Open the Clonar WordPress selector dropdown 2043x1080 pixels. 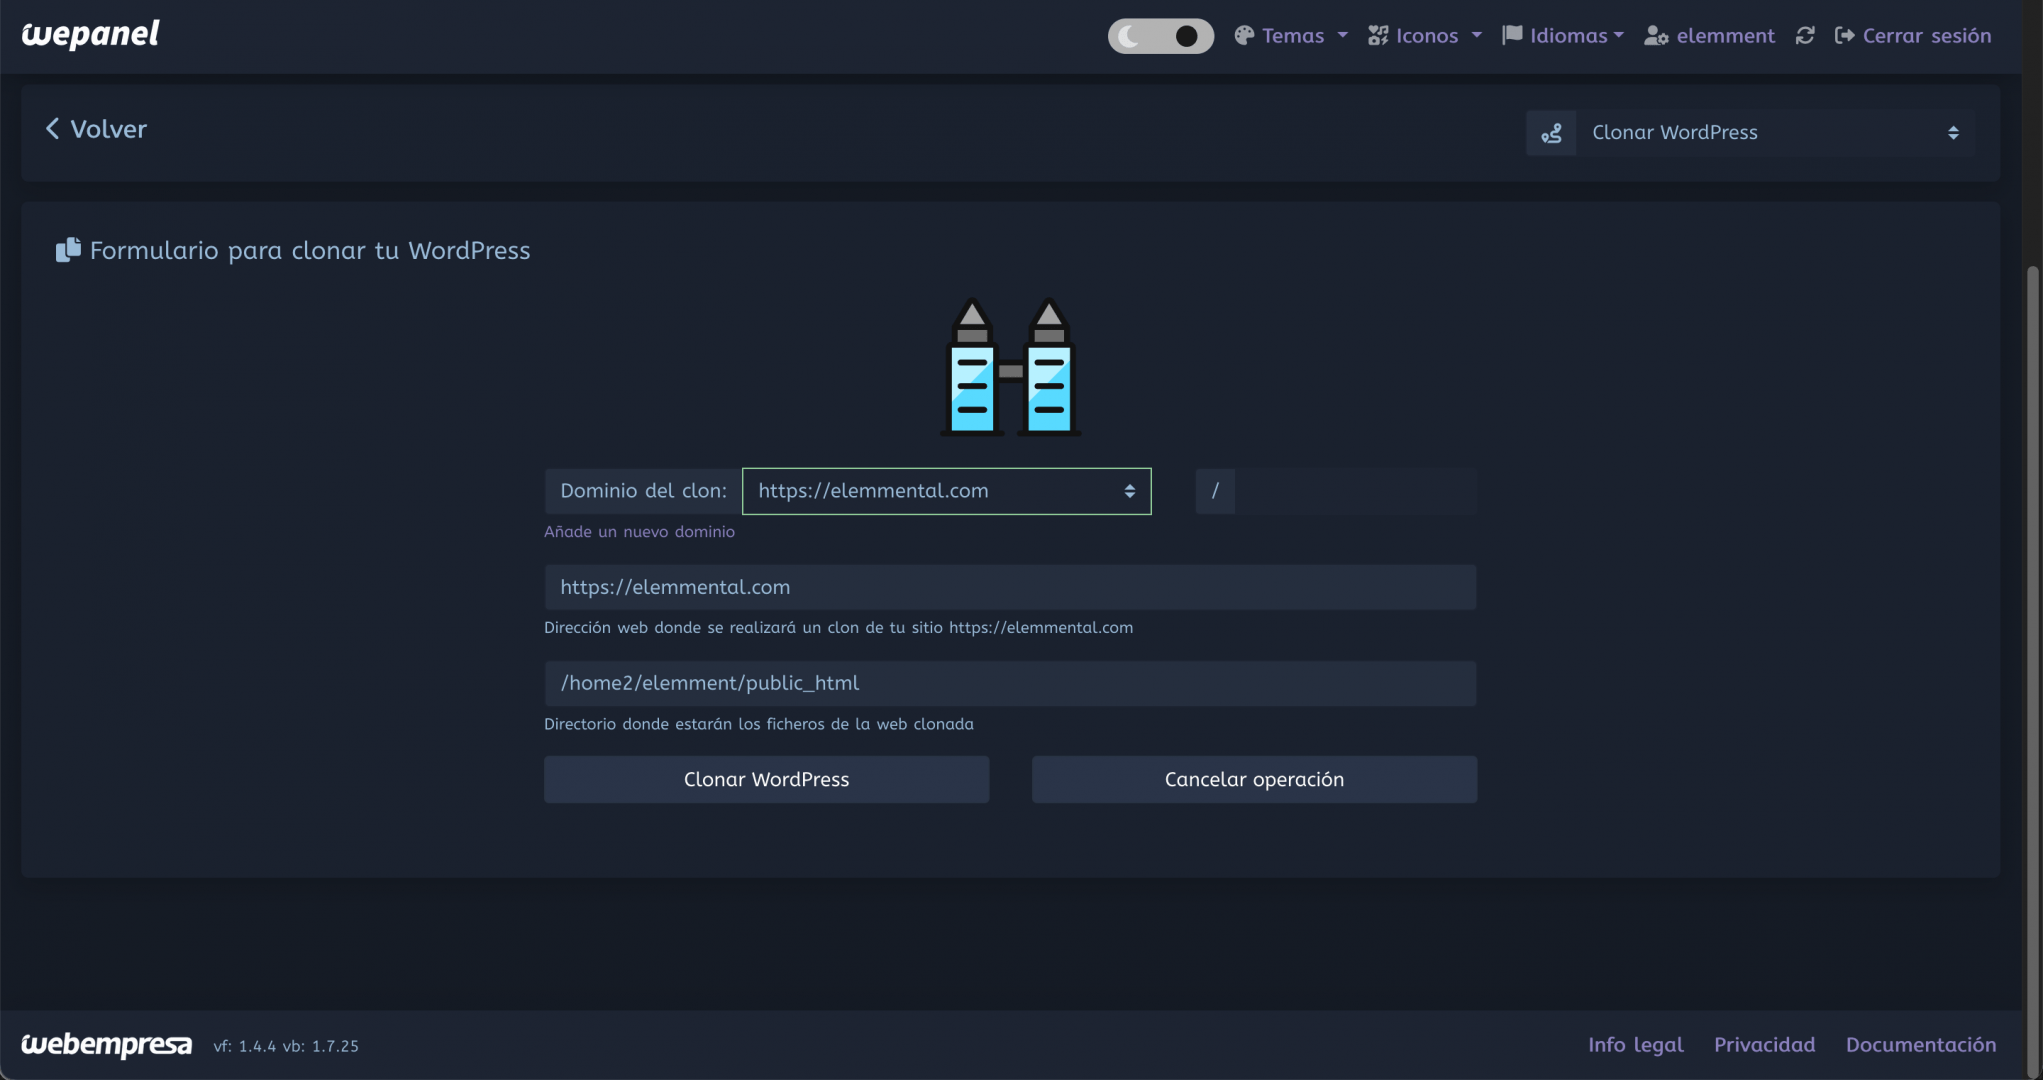[x=1774, y=133]
